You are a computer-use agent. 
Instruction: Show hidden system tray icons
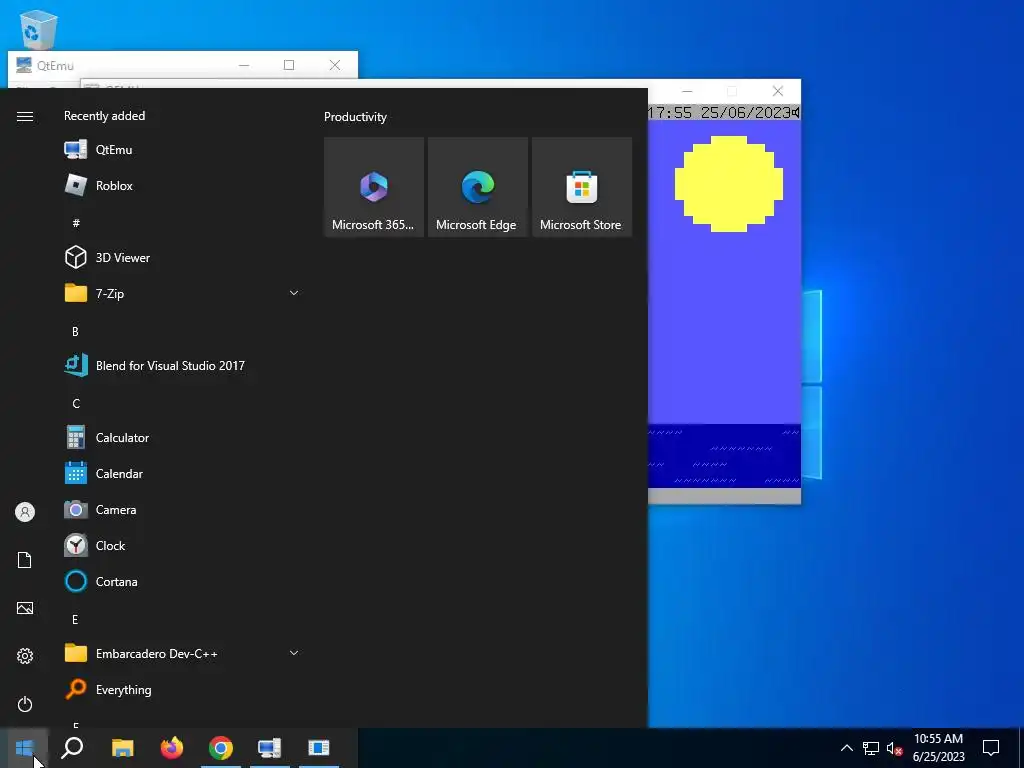click(846, 748)
